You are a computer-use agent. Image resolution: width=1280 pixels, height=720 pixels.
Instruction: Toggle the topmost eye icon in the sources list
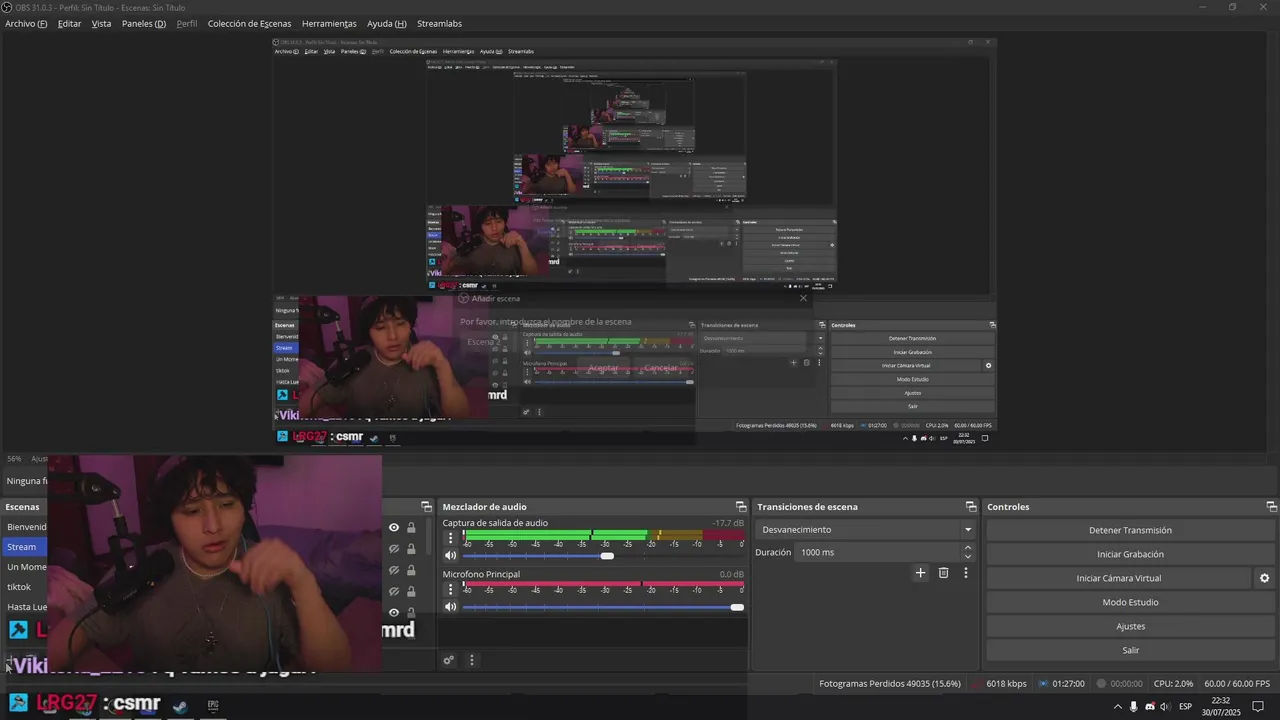(x=394, y=528)
